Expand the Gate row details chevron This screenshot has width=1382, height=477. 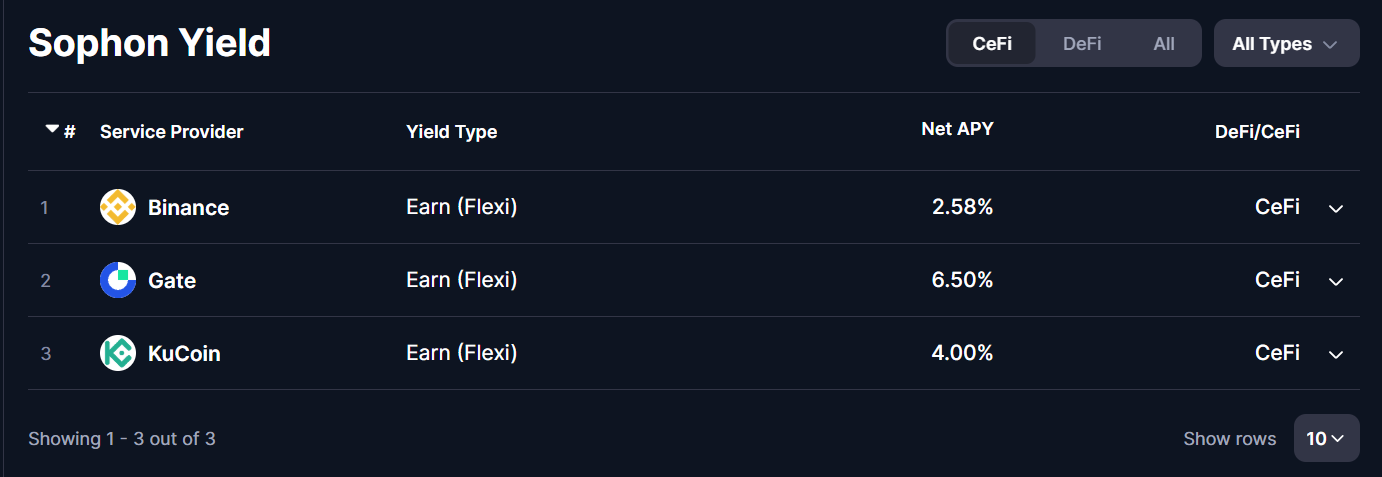coord(1336,281)
